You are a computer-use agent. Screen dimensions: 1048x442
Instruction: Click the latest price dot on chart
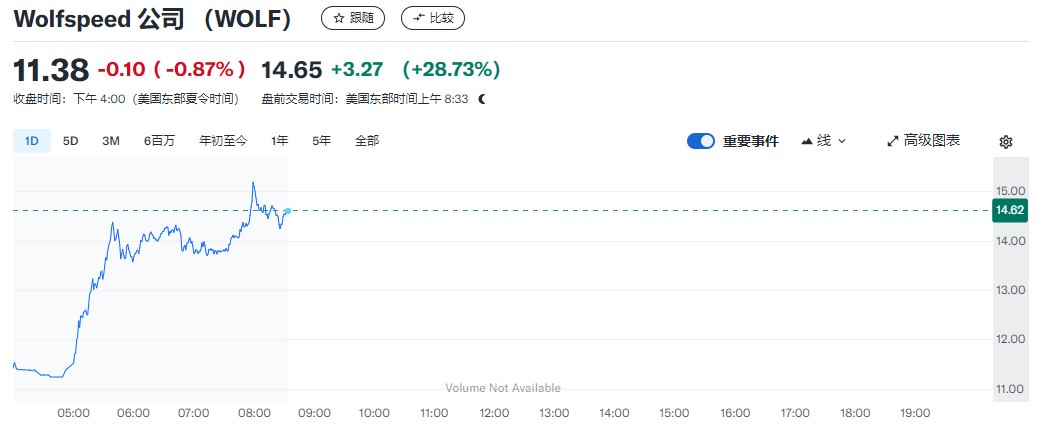tap(288, 211)
